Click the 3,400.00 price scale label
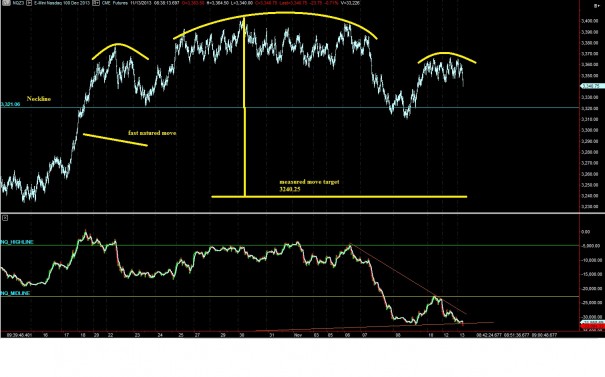Viewport: 605px width, 377px height. (590, 21)
